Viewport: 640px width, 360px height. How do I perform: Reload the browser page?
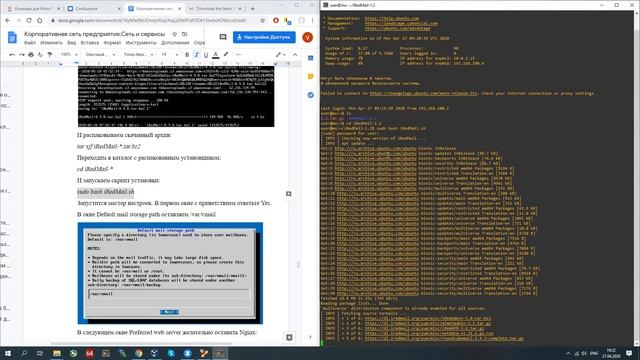tap(29, 20)
